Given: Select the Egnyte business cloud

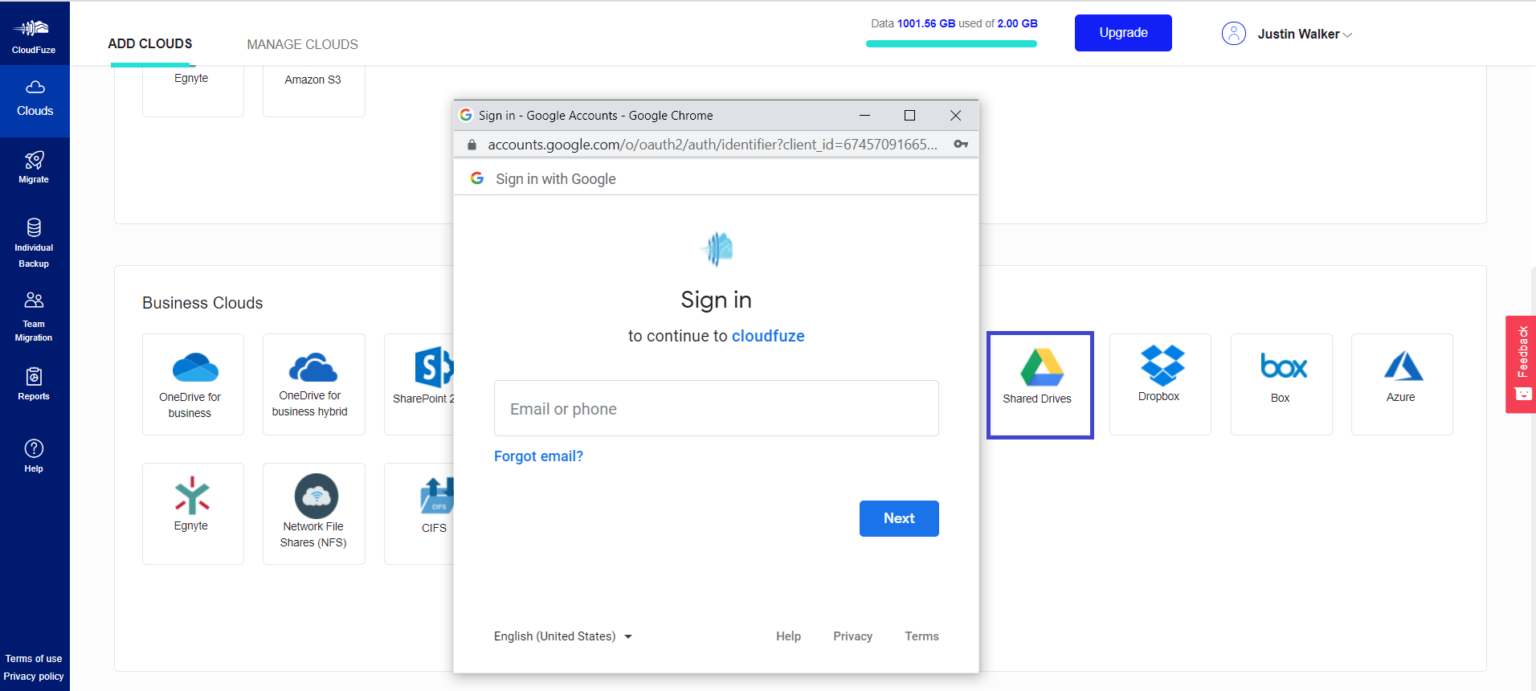Looking at the screenshot, I should [x=193, y=513].
